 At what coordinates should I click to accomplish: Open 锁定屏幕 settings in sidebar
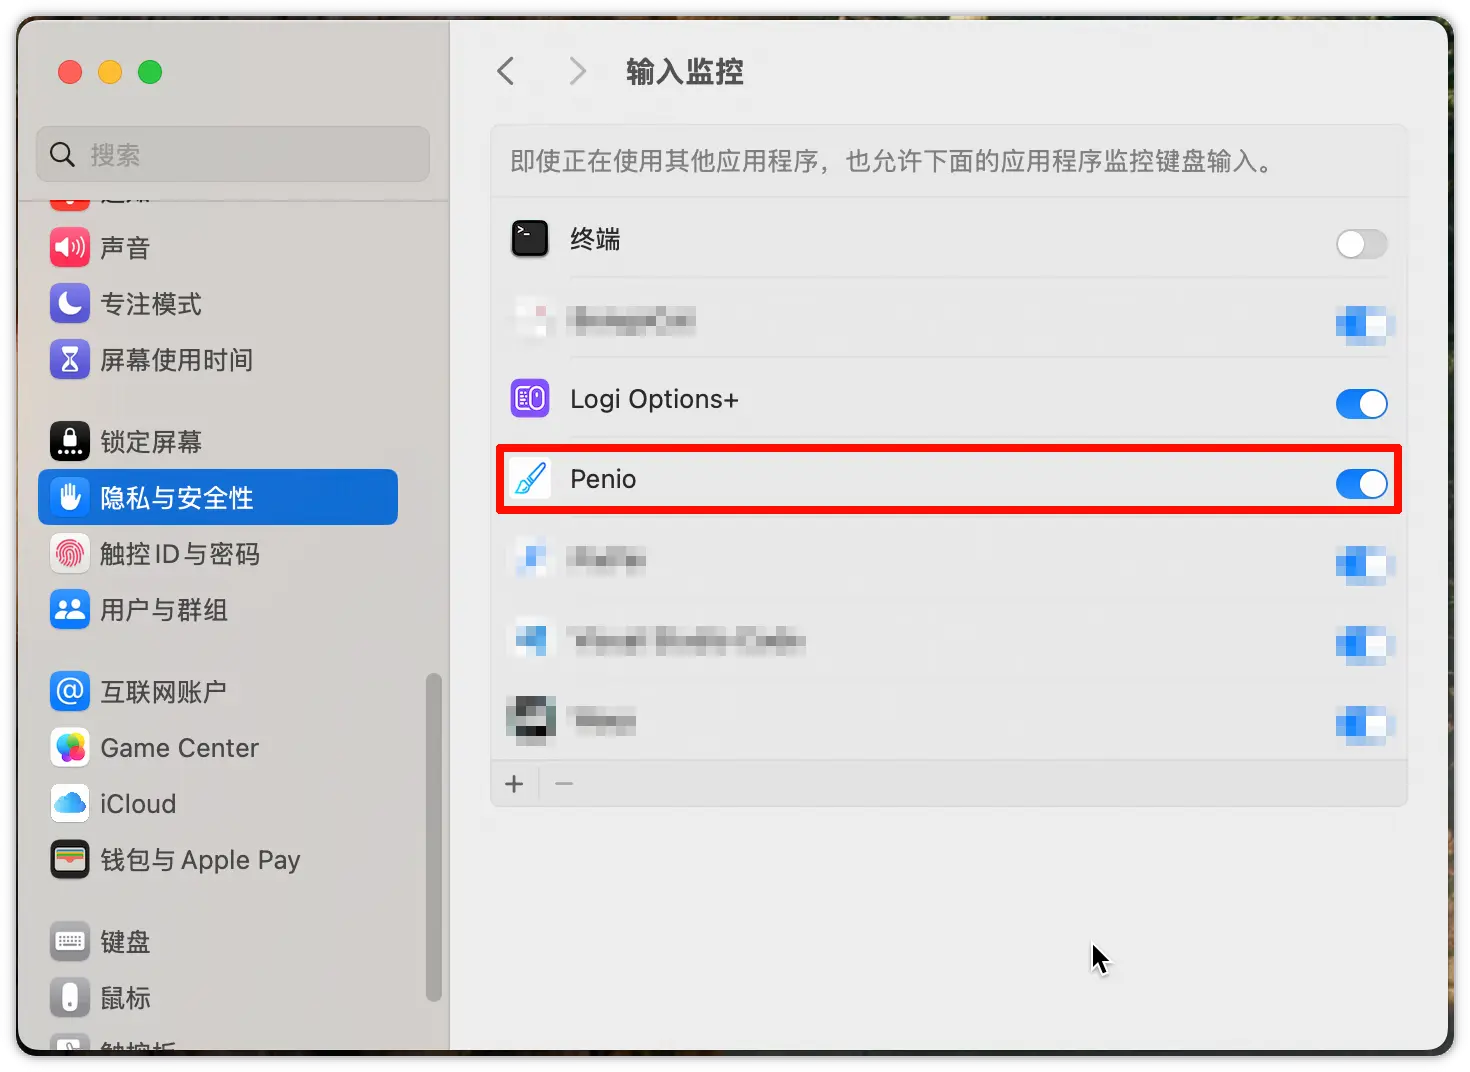point(150,441)
